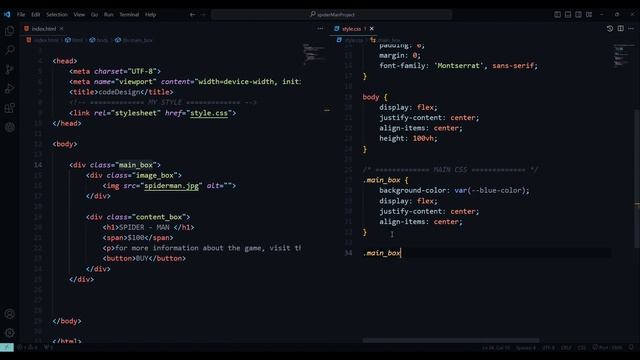Click the index.html minimap
This screenshot has width=640, height=360.
[314, 54]
